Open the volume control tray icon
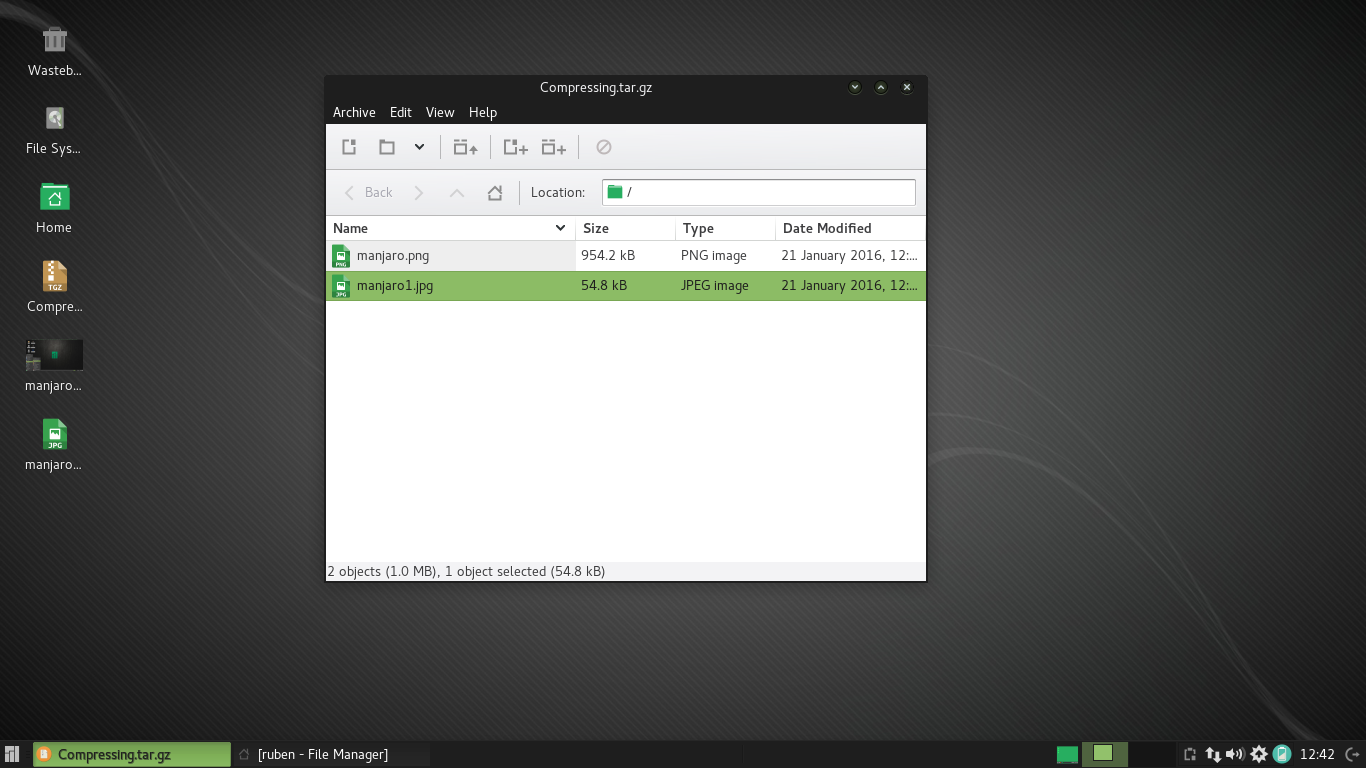The height and width of the screenshot is (768, 1366). [1235, 754]
